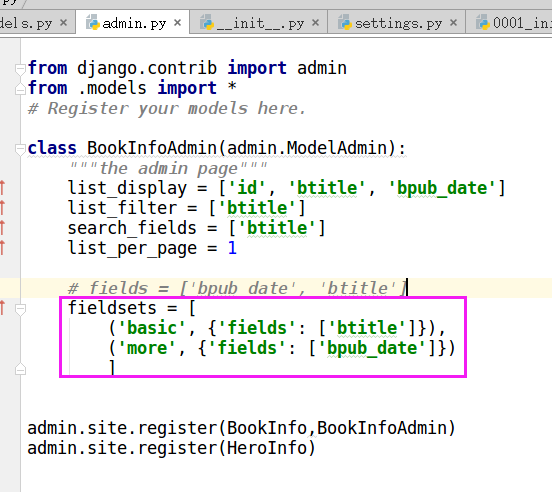The width and height of the screenshot is (552, 492).
Task: Click 'id' string in list_display
Action: (x=247, y=188)
